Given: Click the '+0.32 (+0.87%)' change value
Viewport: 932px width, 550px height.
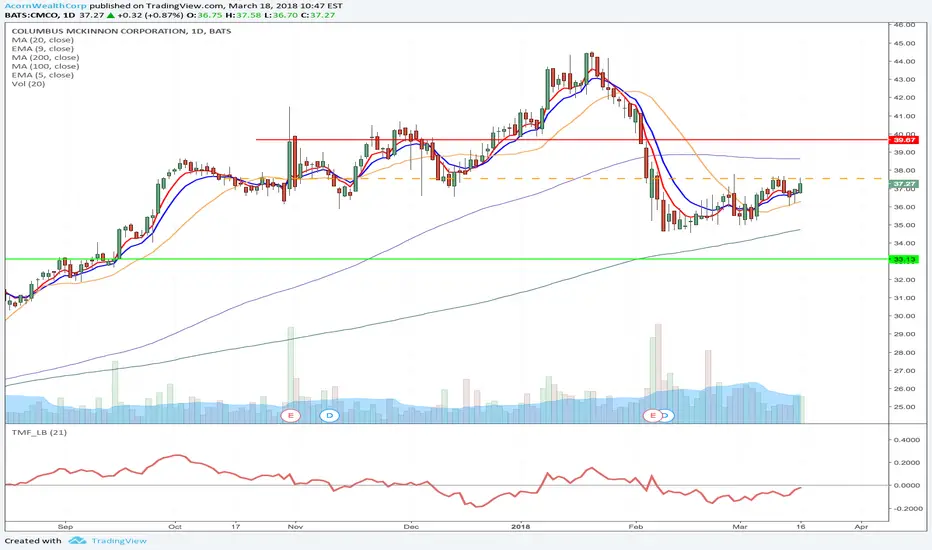Looking at the screenshot, I should [150, 15].
